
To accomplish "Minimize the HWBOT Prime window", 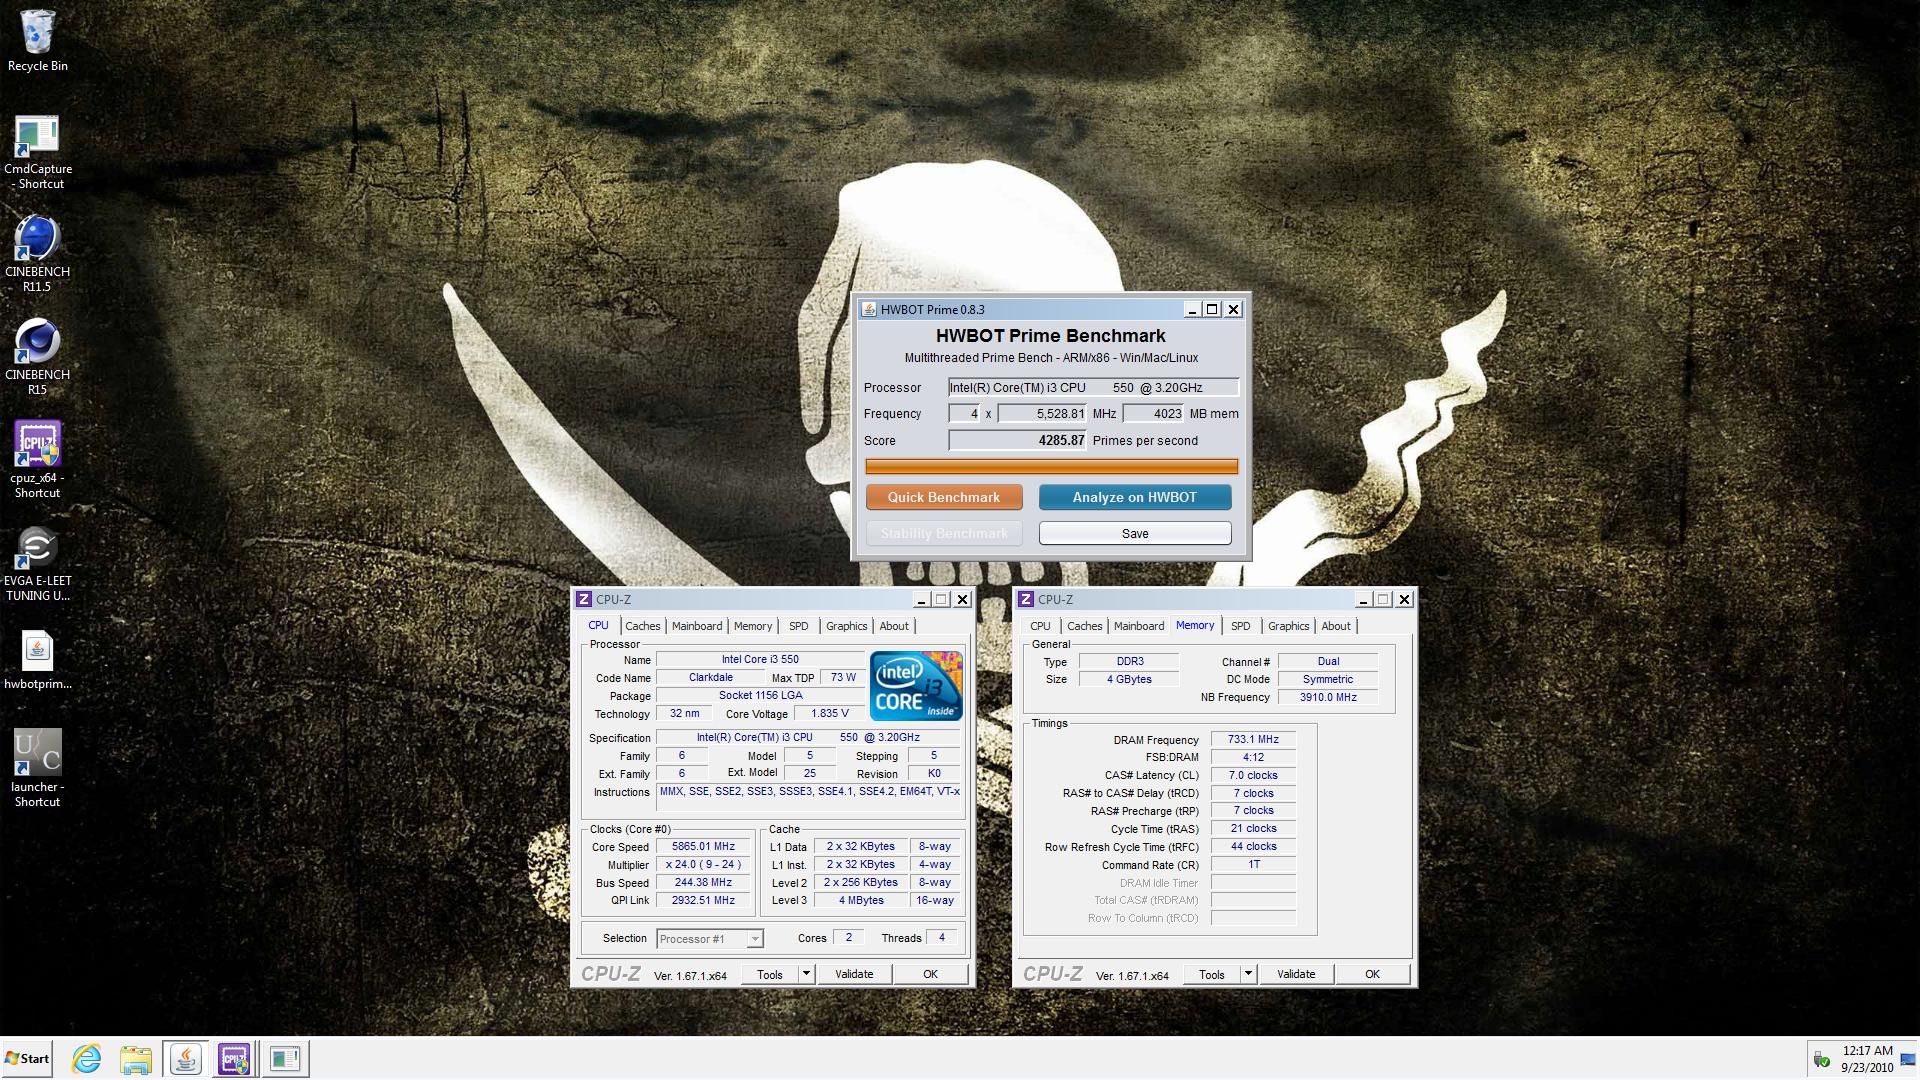I will point(1191,310).
